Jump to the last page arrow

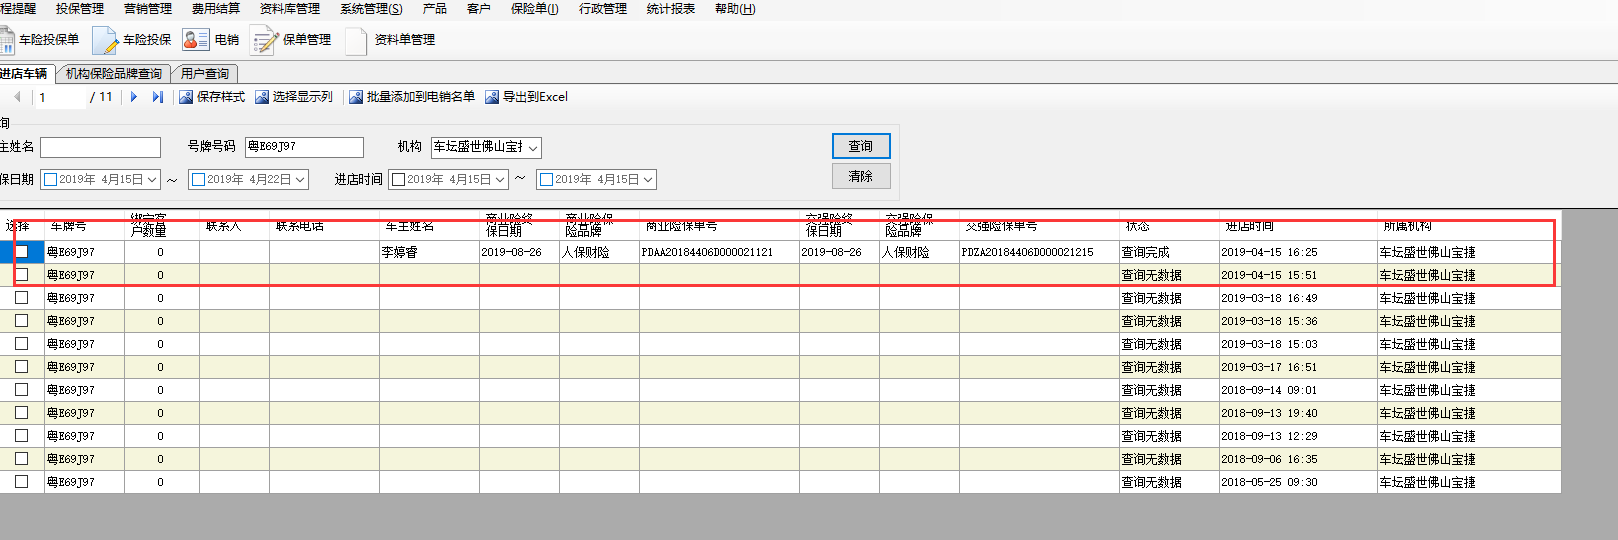click(x=157, y=97)
